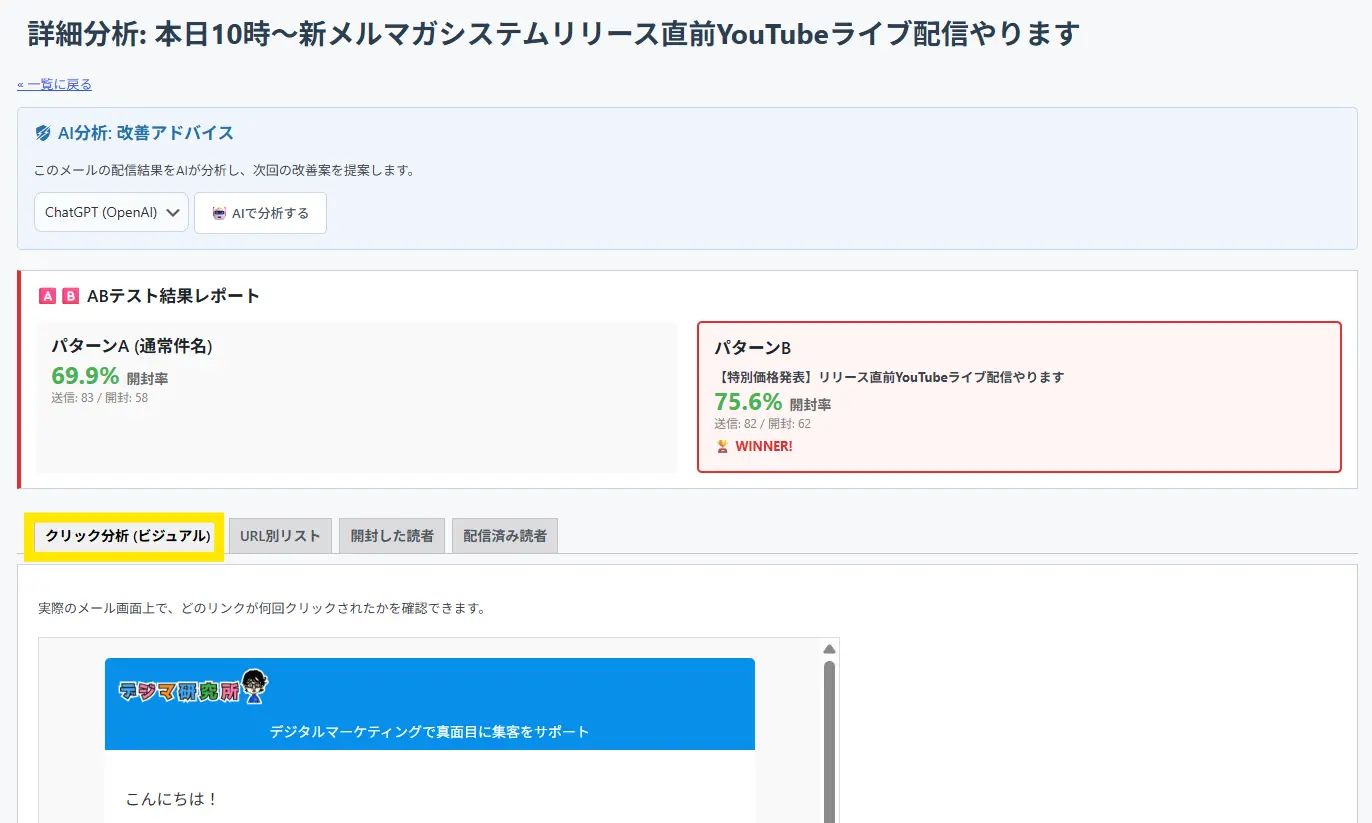Viewport: 1372px width, 823px height.
Task: Click the 75.6% open rate of パターンB
Action: coord(748,402)
